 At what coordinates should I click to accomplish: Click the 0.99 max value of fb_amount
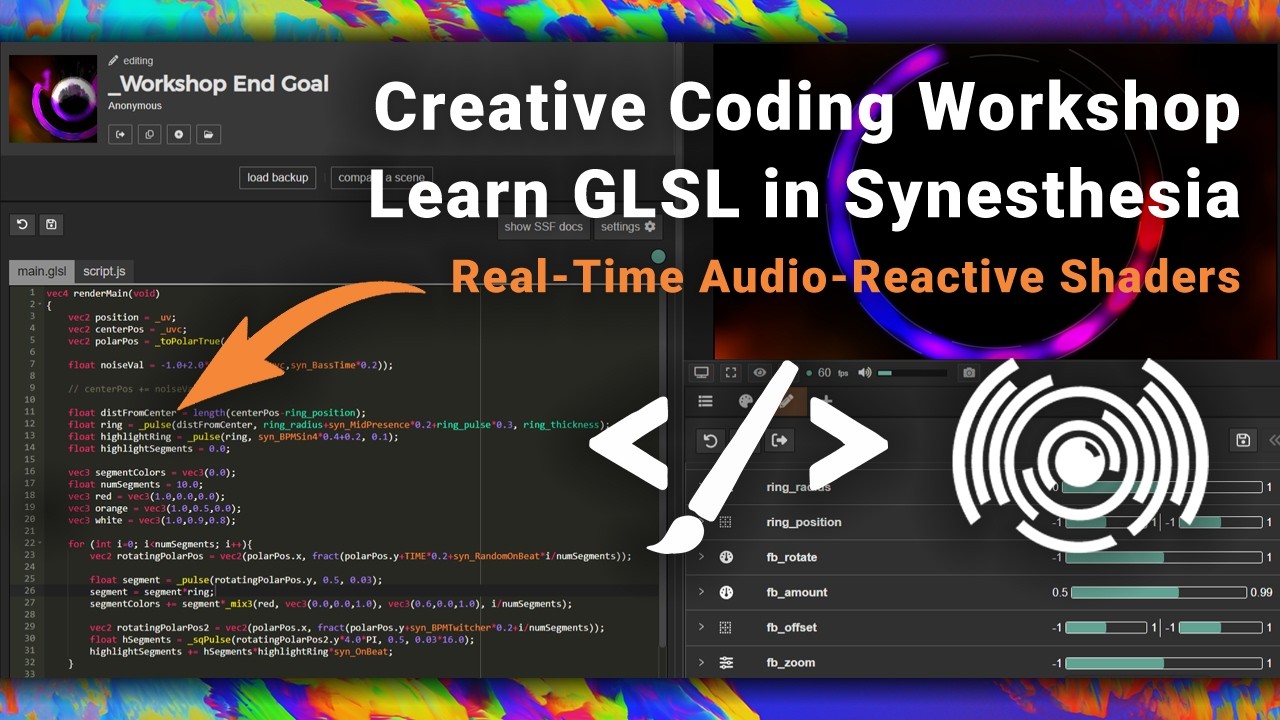coord(1261,592)
